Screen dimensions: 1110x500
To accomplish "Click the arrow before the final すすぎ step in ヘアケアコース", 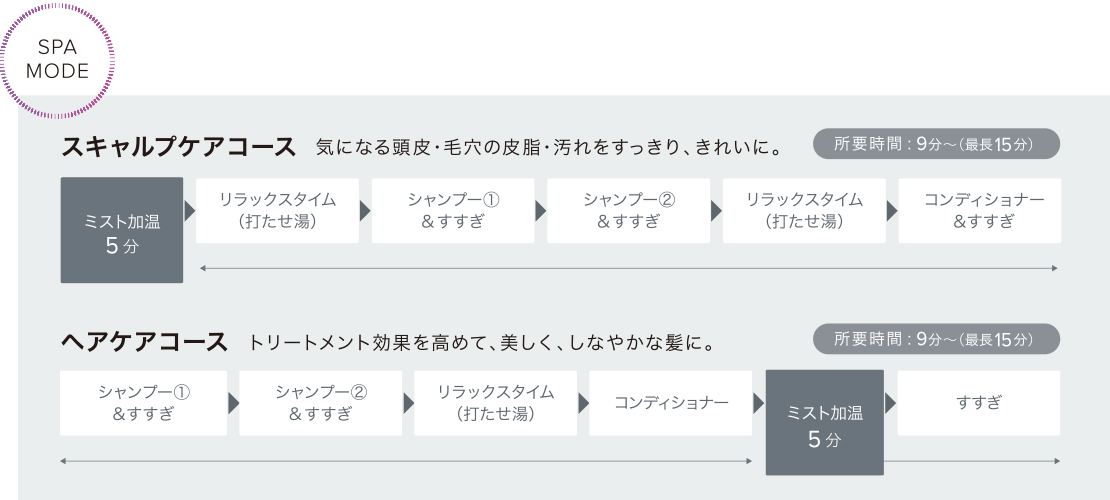I will (890, 403).
